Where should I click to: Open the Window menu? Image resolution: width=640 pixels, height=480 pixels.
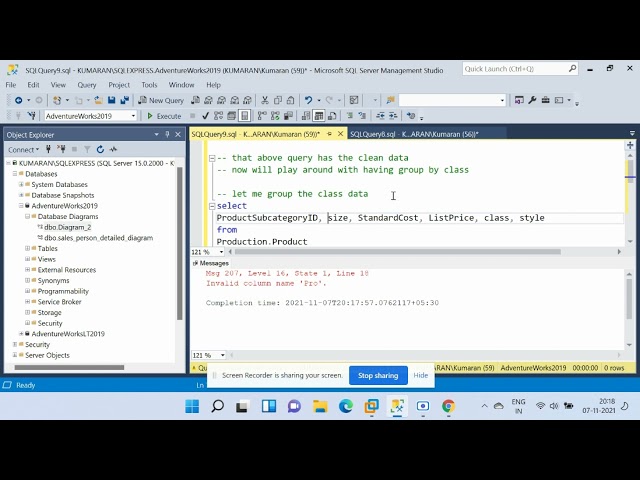click(x=181, y=85)
